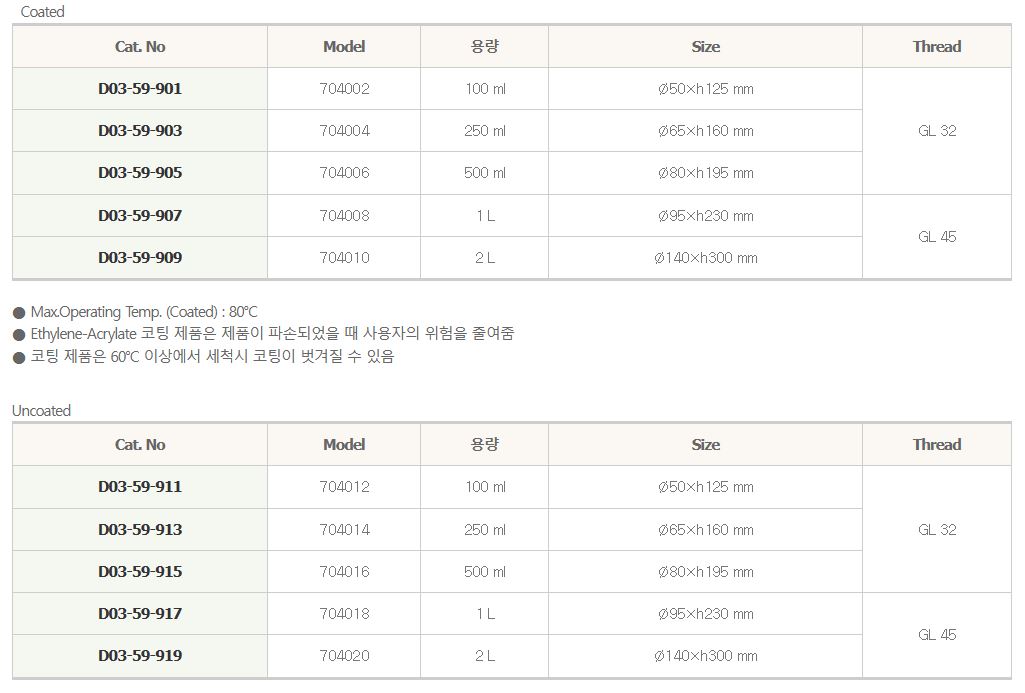The width and height of the screenshot is (1025, 693).
Task: Select model number 704006 cell
Action: point(344,173)
